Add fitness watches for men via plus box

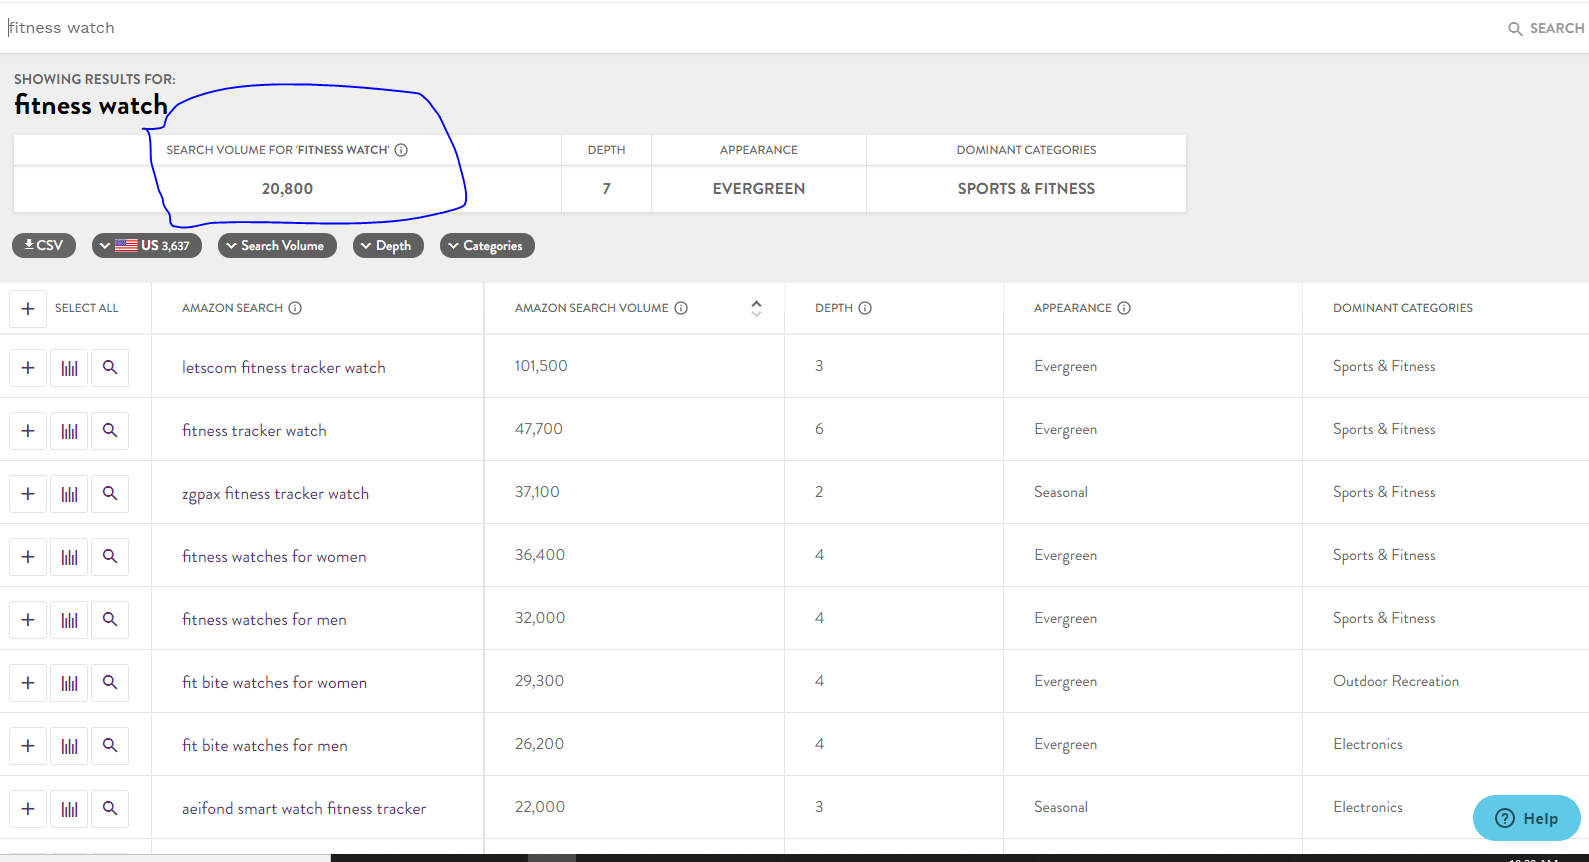click(28, 620)
